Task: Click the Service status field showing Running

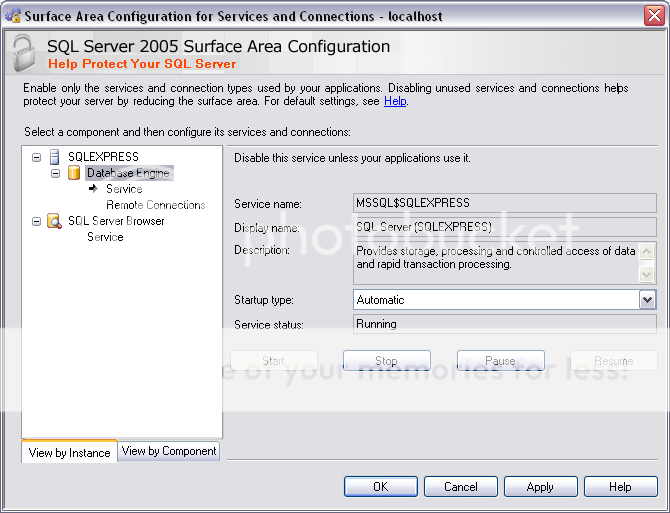Action: (505, 324)
